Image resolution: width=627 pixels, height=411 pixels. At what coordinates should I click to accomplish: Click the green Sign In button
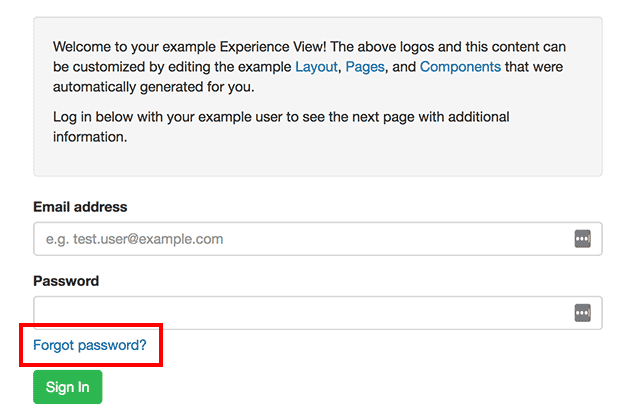(68, 387)
